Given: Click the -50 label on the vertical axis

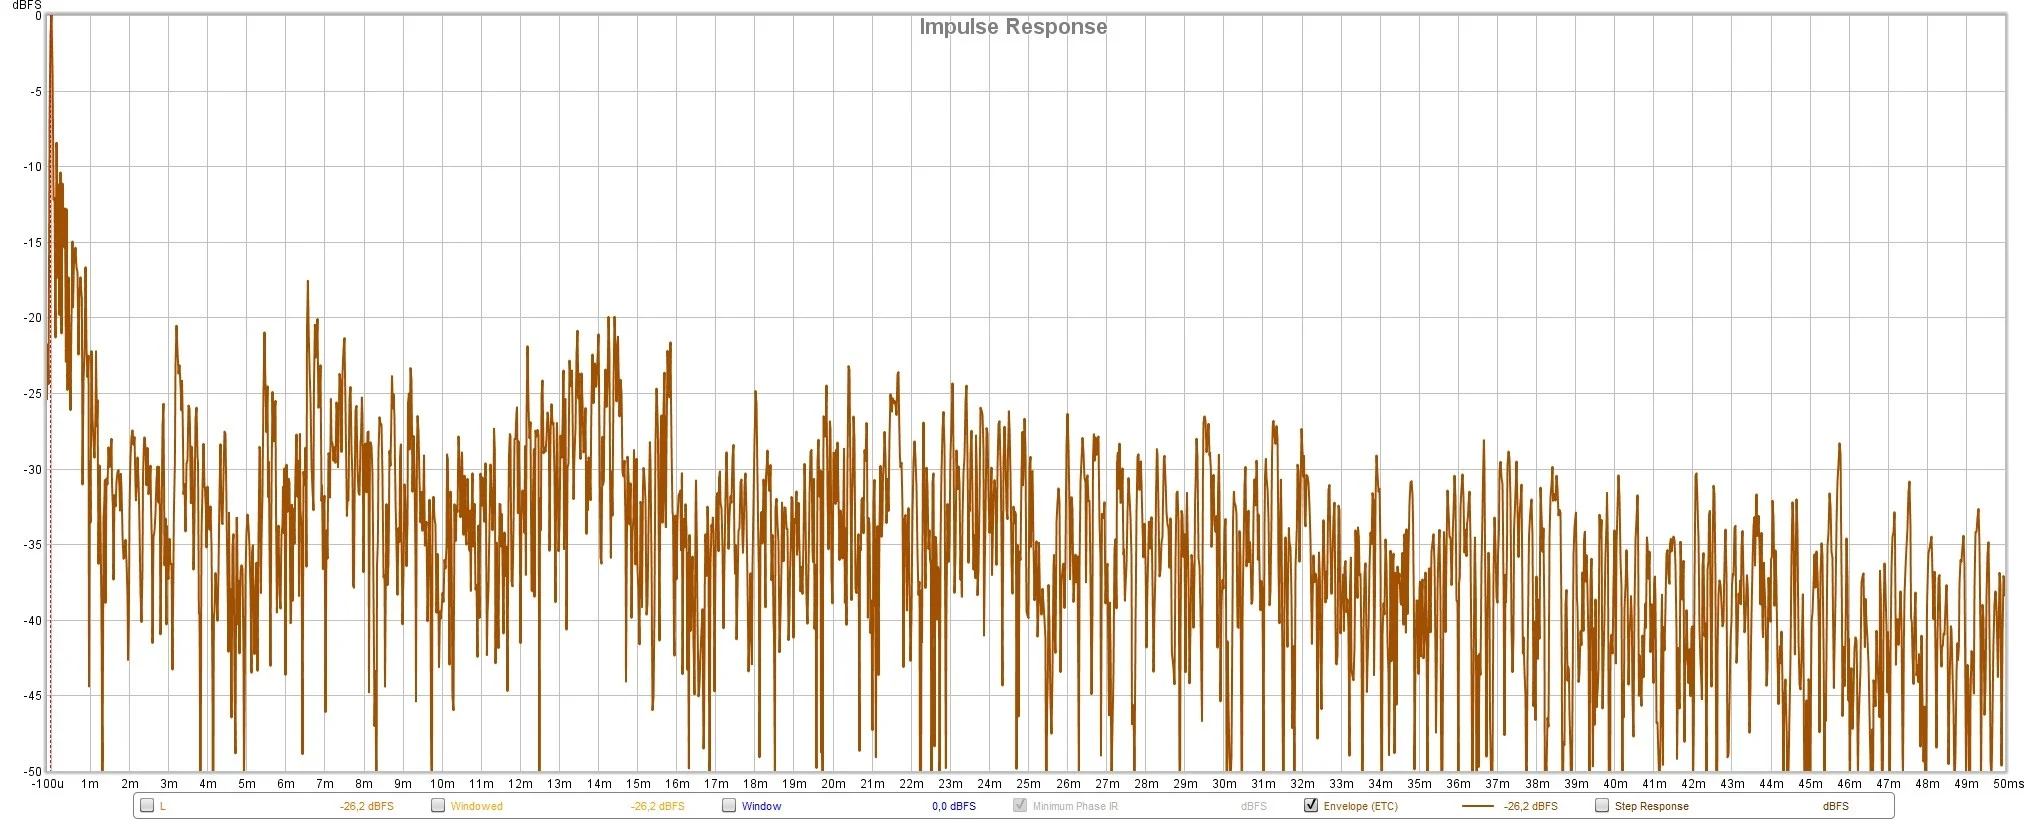Looking at the screenshot, I should (x=33, y=771).
